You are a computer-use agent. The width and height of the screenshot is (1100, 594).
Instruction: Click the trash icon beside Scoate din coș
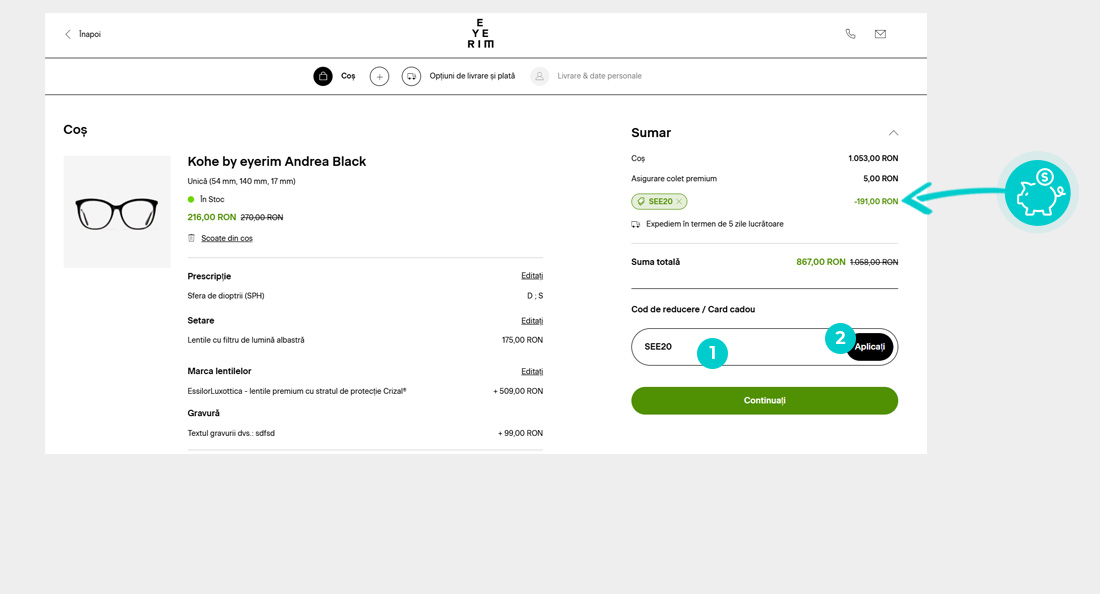[192, 238]
